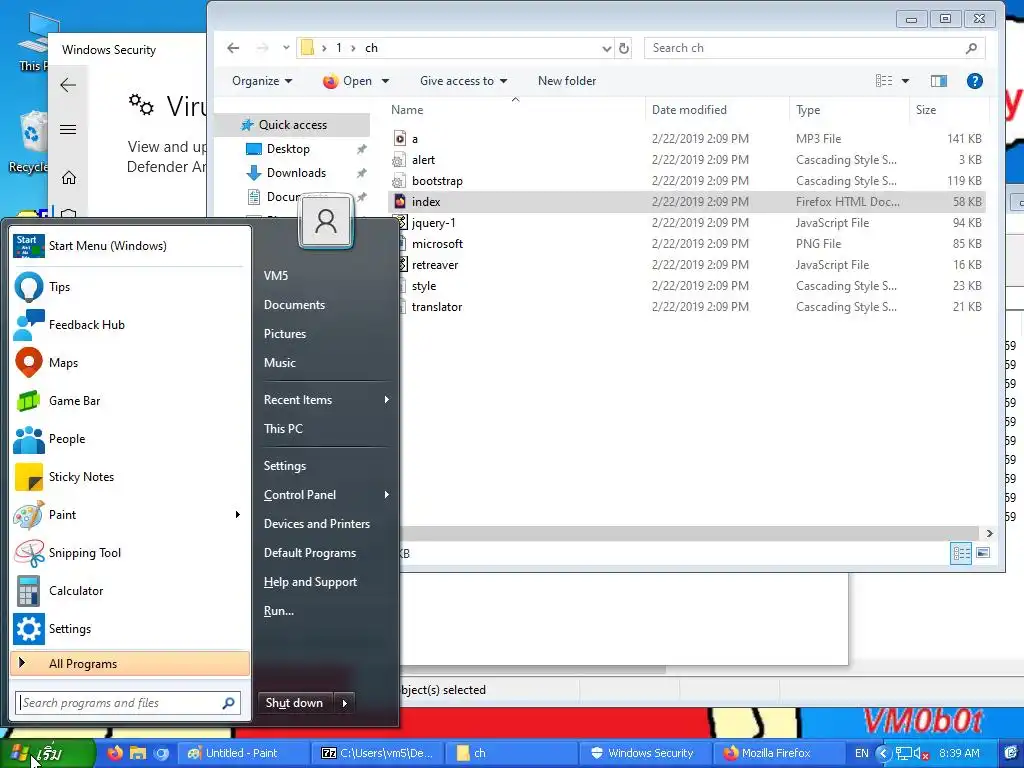Refresh the ch folder view
Viewport: 1024px width, 768px height.
click(x=624, y=48)
